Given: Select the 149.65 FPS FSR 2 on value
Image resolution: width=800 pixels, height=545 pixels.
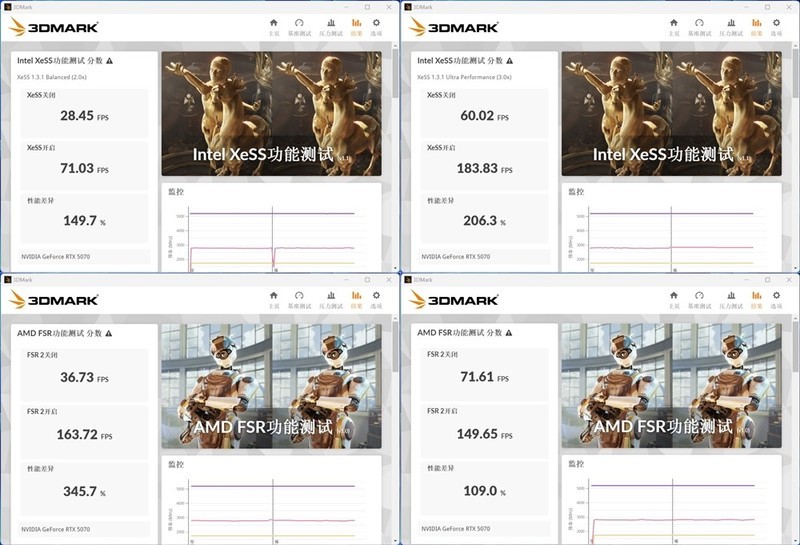Looking at the screenshot, I should point(484,434).
